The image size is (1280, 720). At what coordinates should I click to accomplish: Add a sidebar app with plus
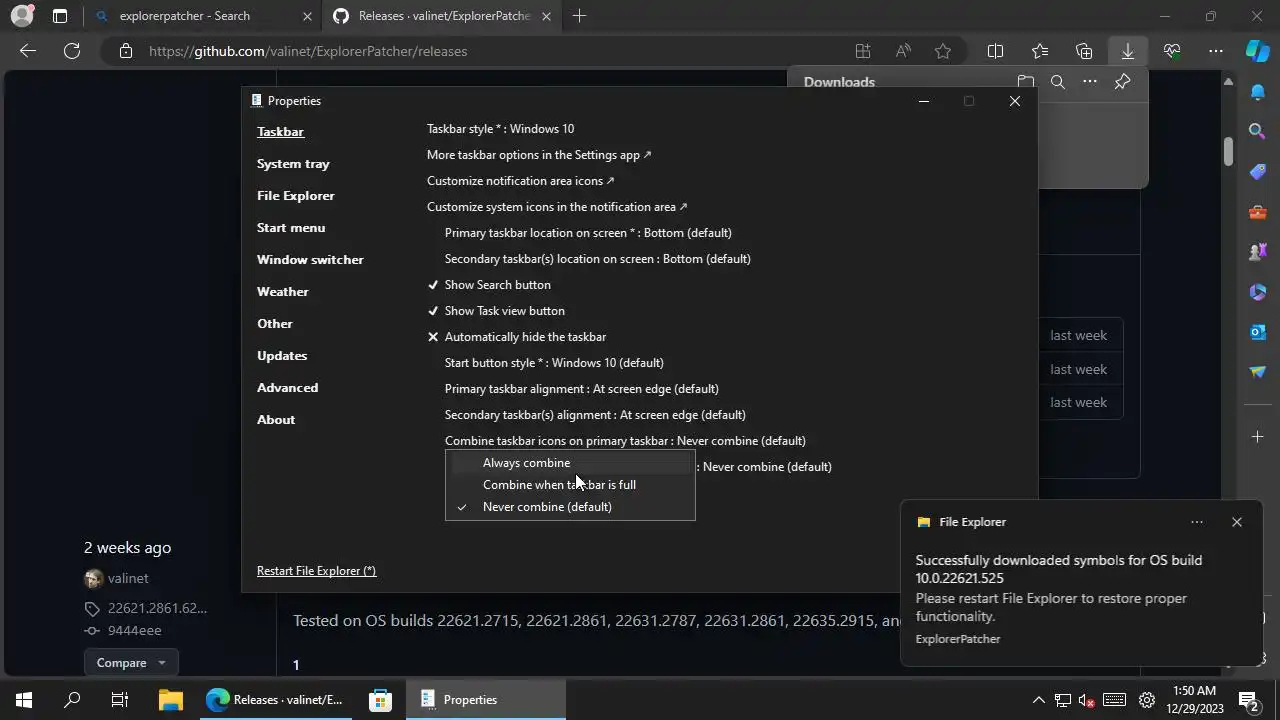(x=1258, y=437)
